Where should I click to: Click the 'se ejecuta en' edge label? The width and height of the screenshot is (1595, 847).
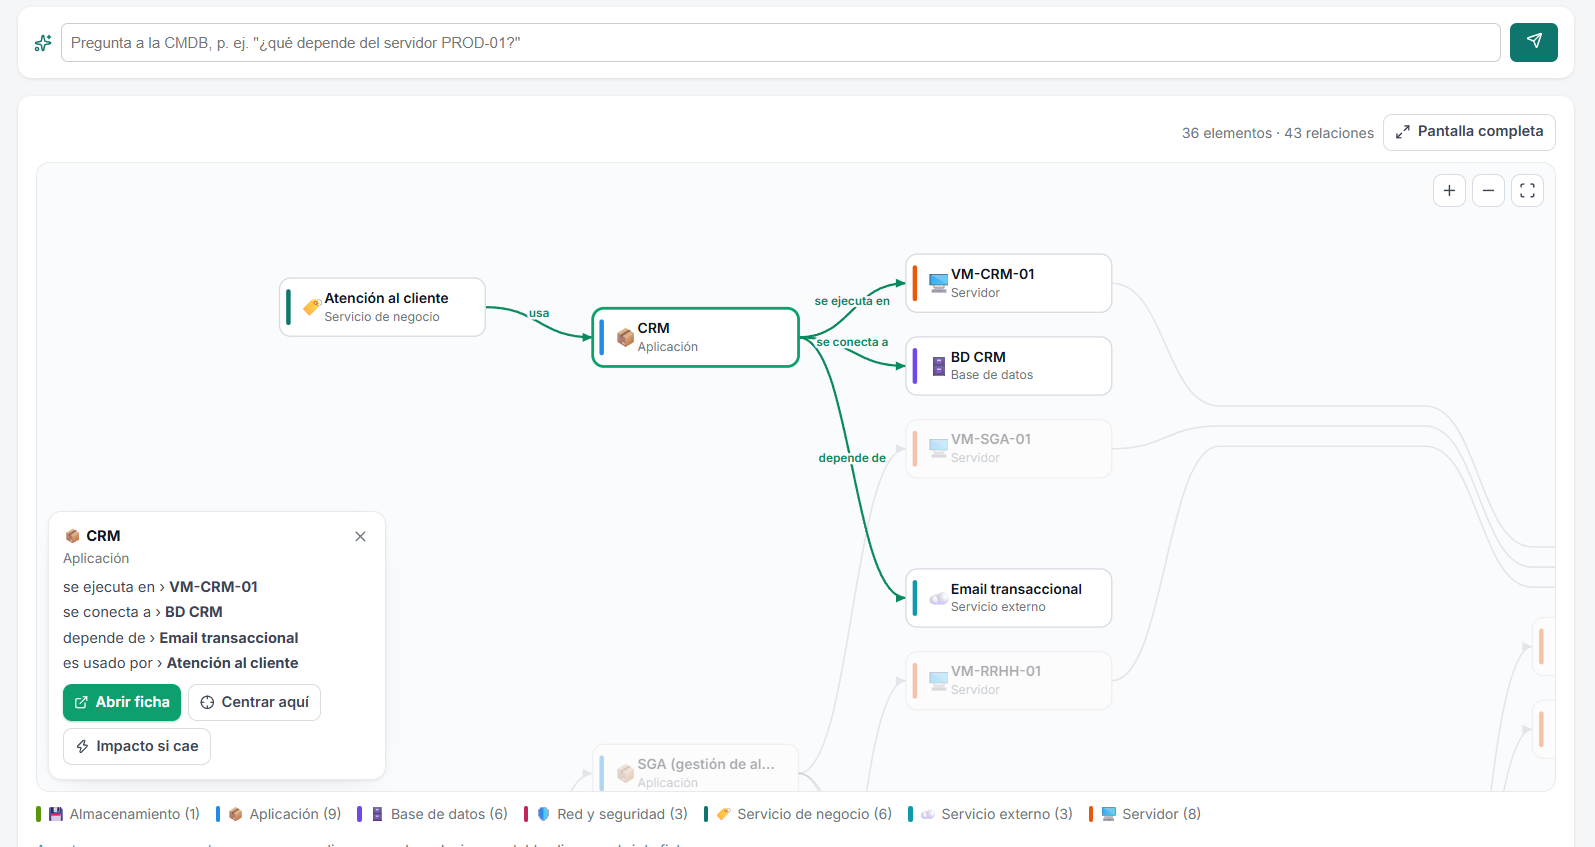click(x=852, y=301)
